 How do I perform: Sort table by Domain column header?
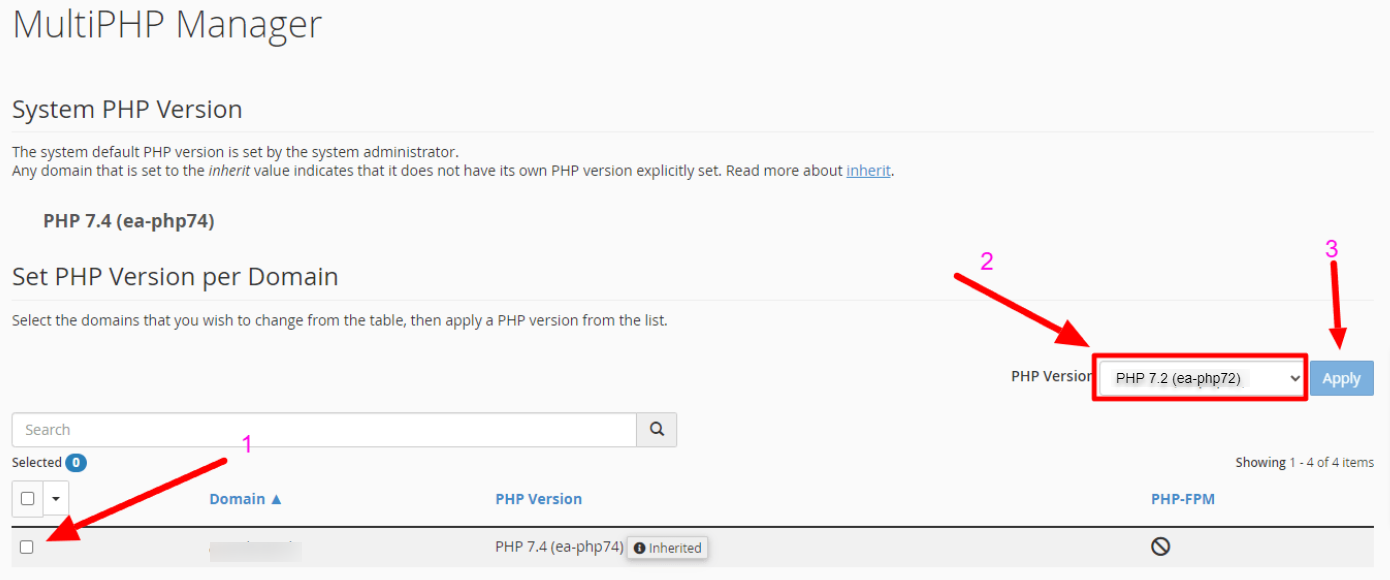click(x=237, y=499)
